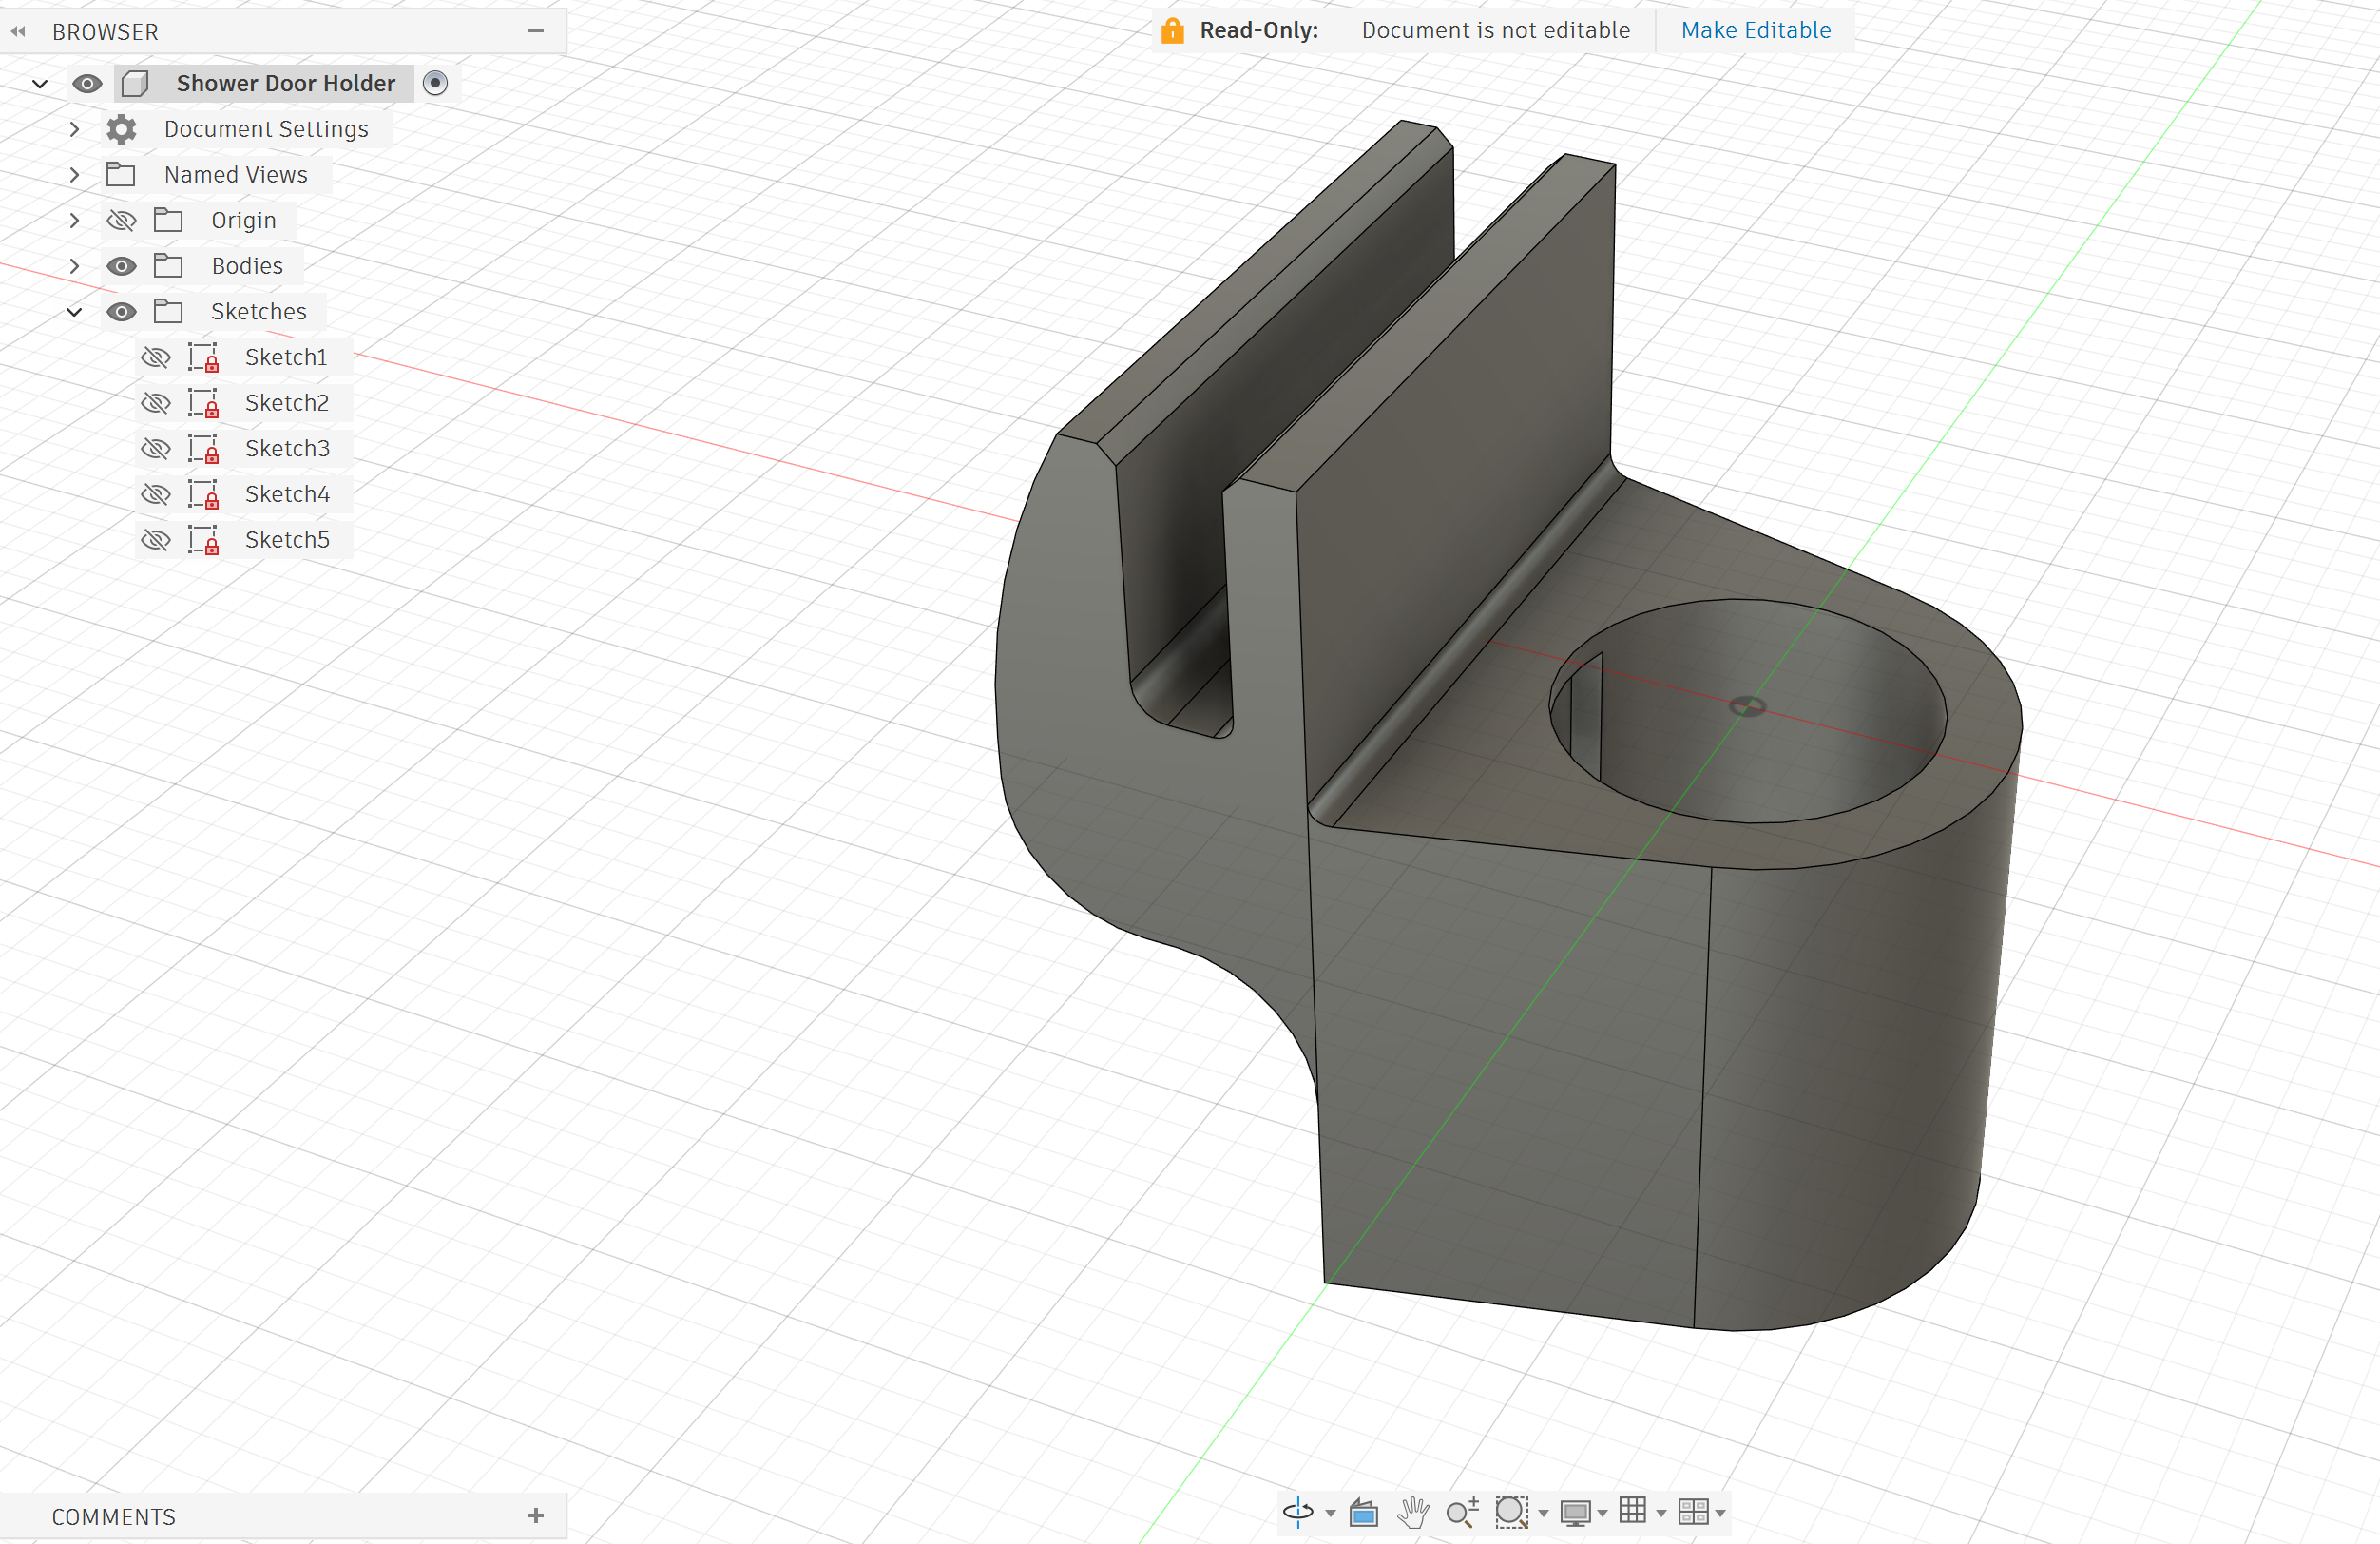Image resolution: width=2380 pixels, height=1544 pixels.
Task: Select the Orbit tool in navigation bar
Action: (1298, 1512)
